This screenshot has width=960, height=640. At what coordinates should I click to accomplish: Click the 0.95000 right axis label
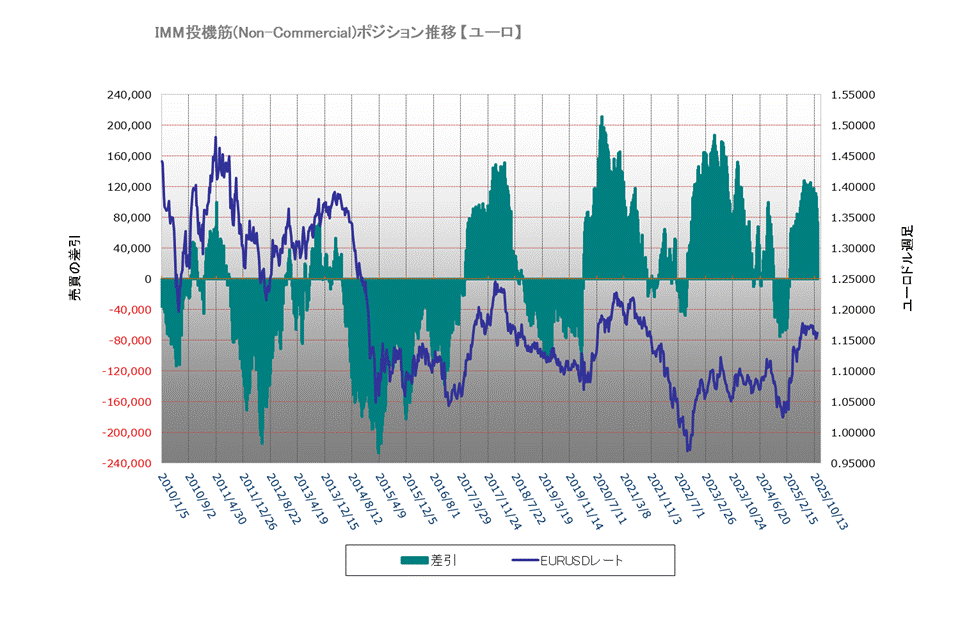coord(852,463)
